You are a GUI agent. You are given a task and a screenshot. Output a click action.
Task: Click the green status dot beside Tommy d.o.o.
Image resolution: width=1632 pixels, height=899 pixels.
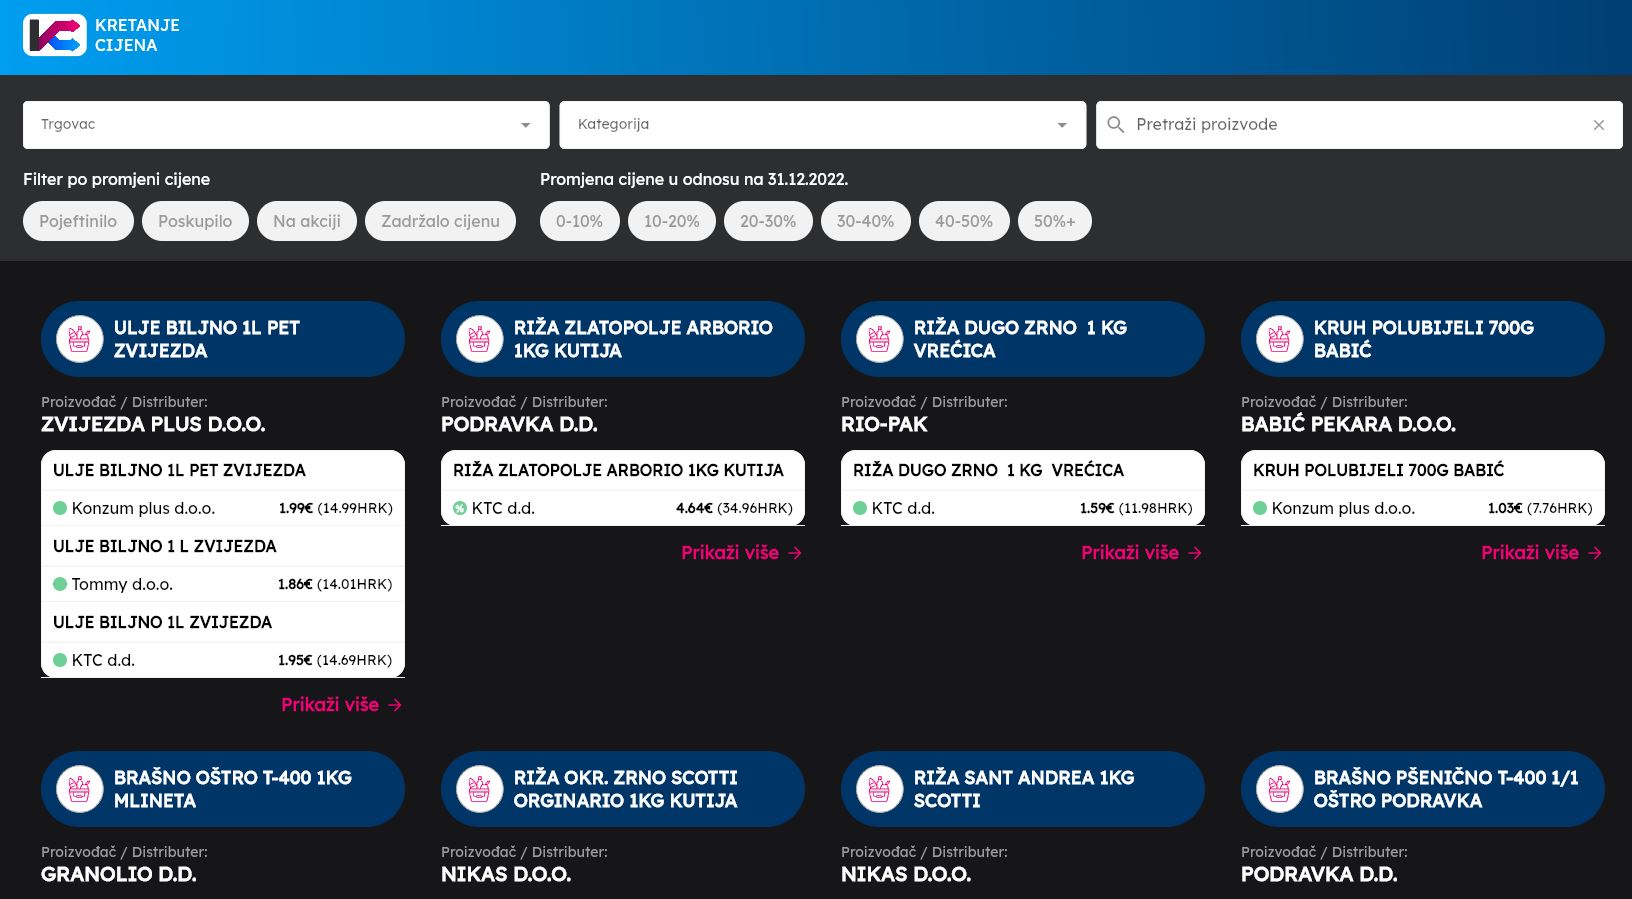pos(60,584)
